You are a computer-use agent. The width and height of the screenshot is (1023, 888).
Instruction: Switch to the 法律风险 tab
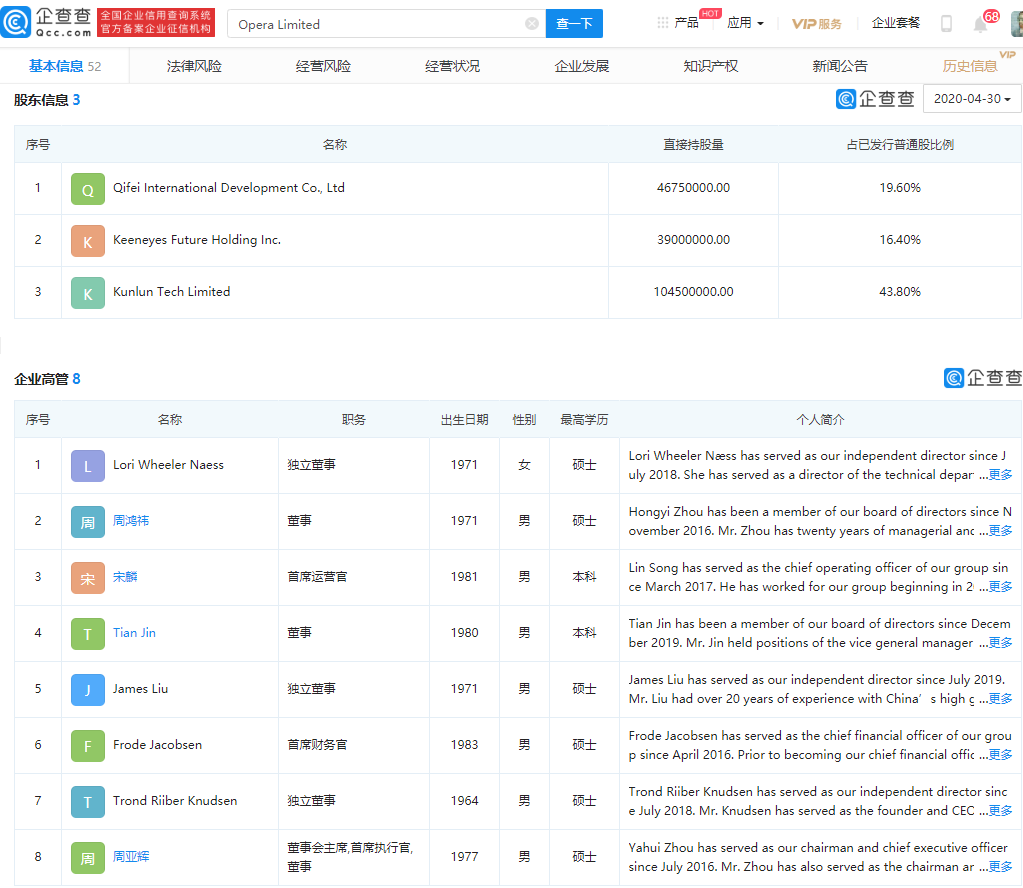point(194,66)
